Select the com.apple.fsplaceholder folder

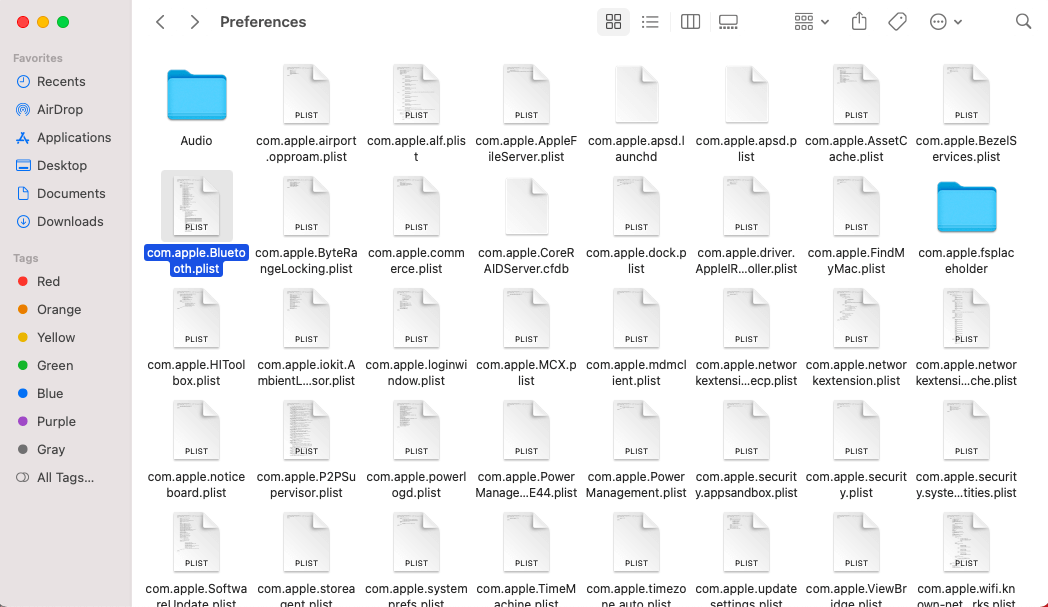pyautogui.click(x=966, y=208)
